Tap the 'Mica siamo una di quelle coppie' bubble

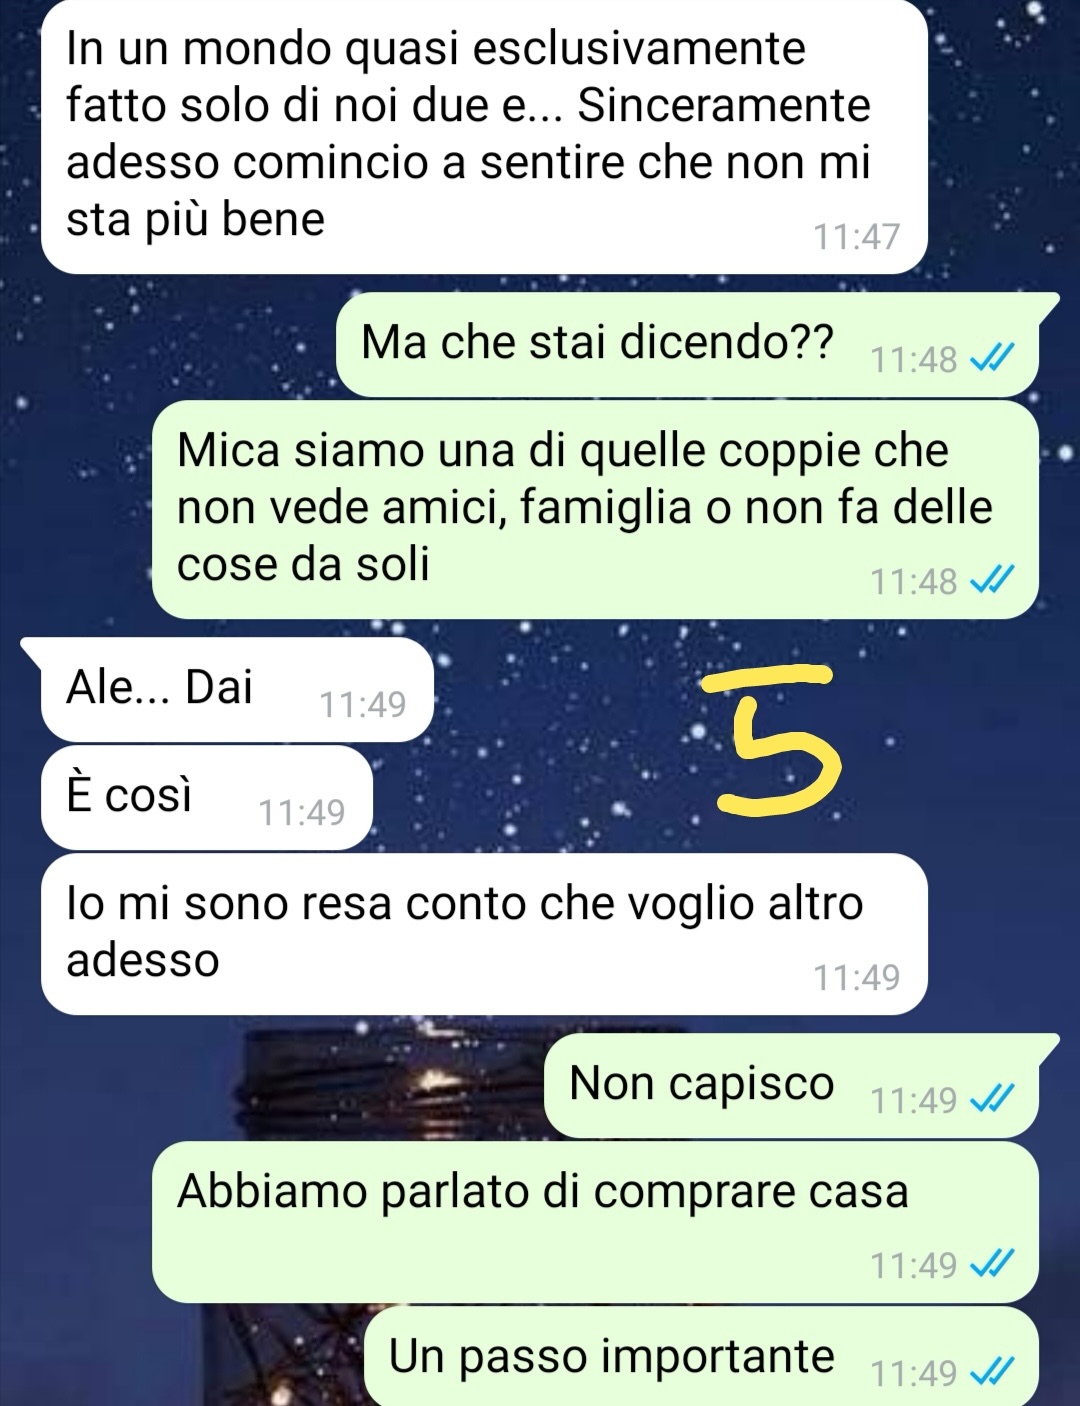[595, 510]
